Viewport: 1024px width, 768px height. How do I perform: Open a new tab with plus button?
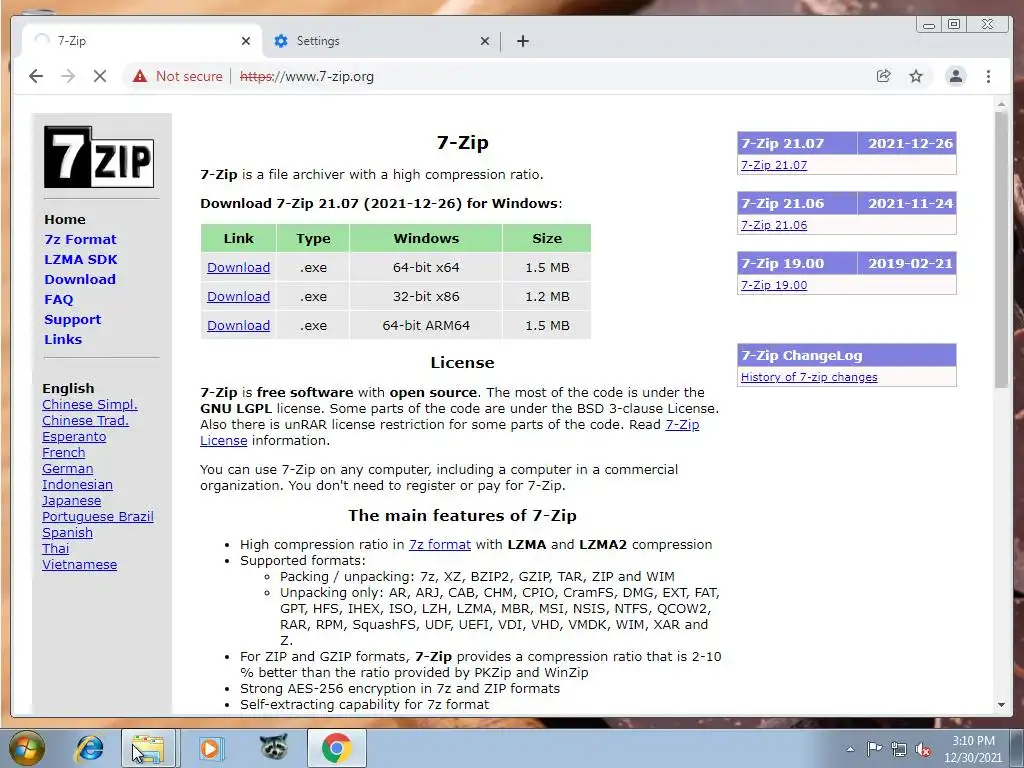pos(522,41)
